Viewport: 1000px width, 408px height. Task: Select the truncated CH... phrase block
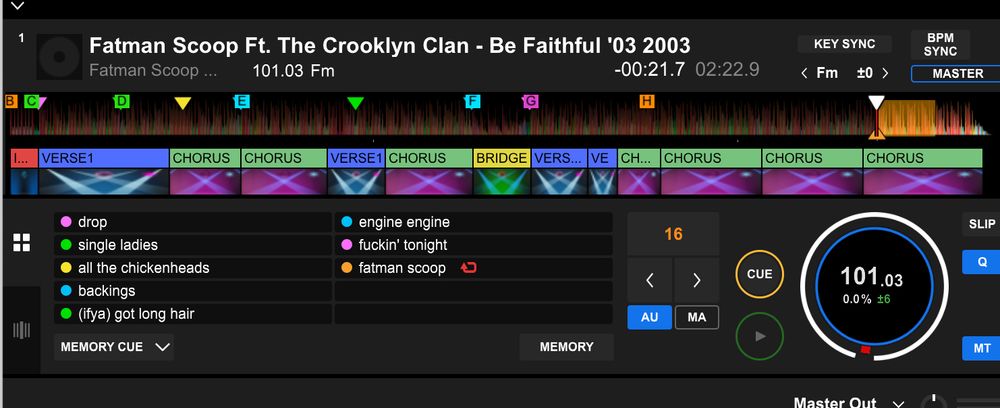click(x=638, y=158)
